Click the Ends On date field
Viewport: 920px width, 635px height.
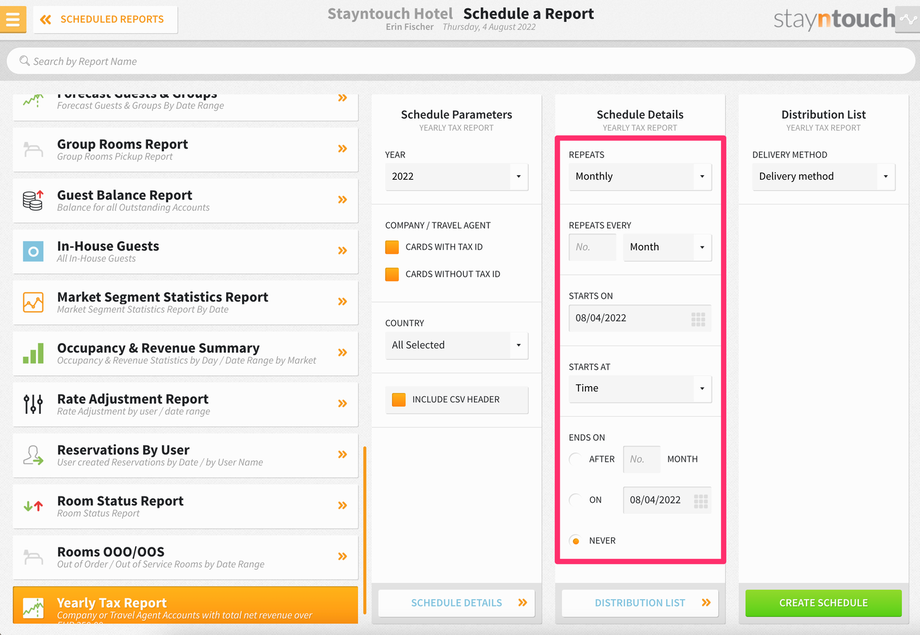[667, 501]
